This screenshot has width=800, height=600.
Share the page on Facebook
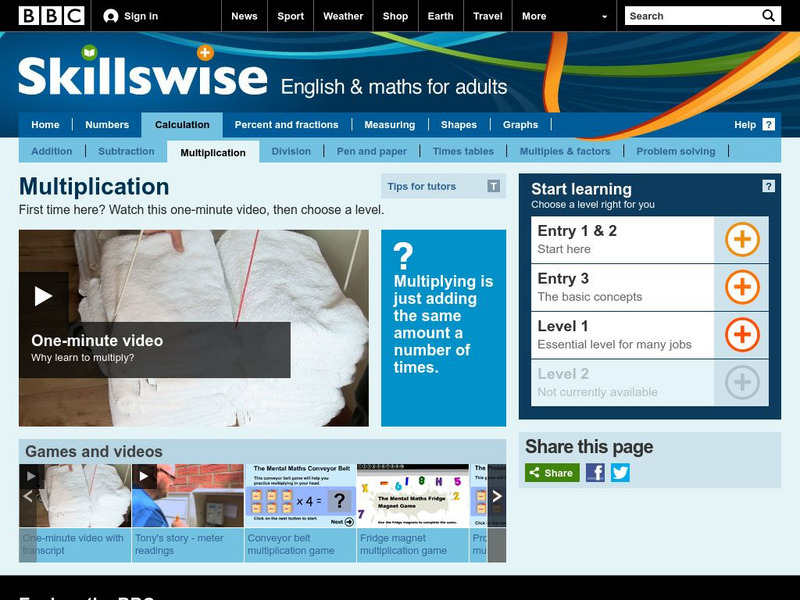[x=595, y=472]
